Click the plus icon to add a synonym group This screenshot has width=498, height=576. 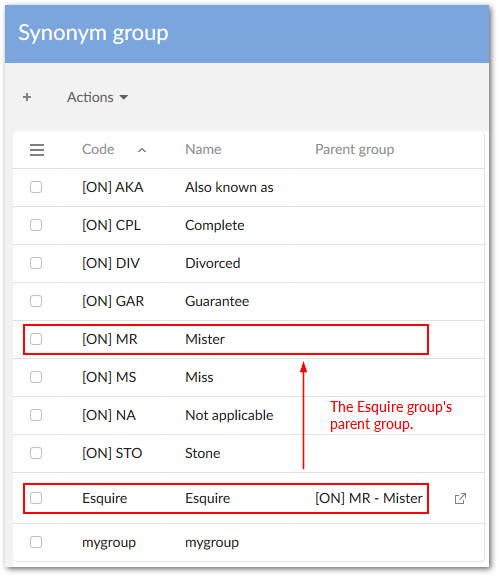coord(27,97)
